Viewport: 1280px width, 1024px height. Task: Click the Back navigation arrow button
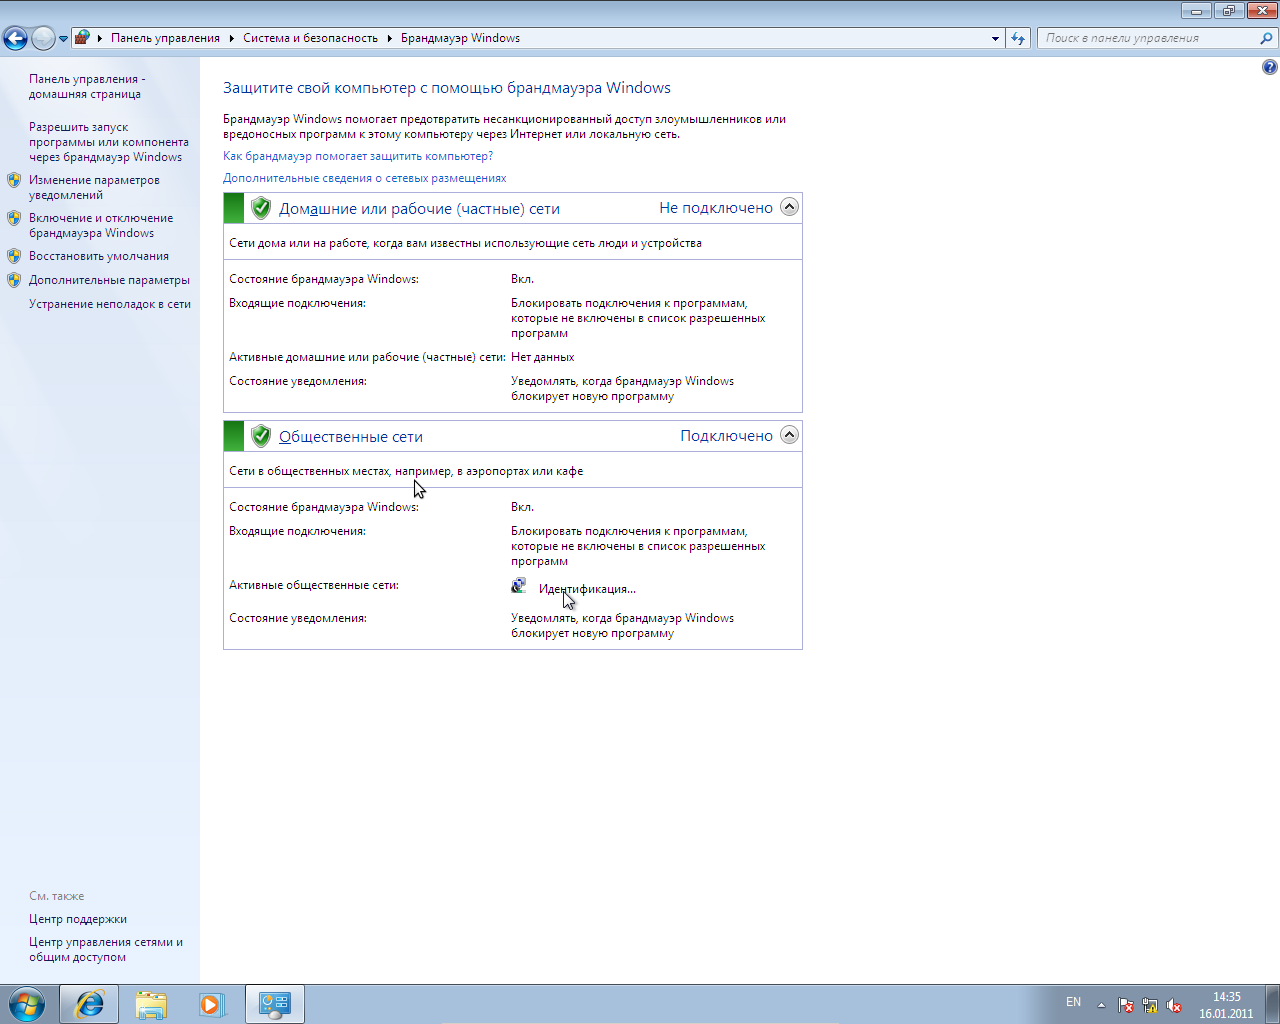pyautogui.click(x=15, y=38)
